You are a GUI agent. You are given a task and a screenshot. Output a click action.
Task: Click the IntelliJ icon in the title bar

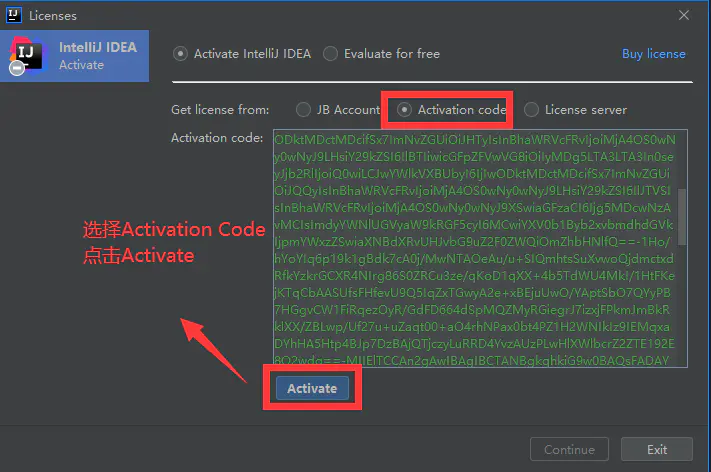coord(16,16)
